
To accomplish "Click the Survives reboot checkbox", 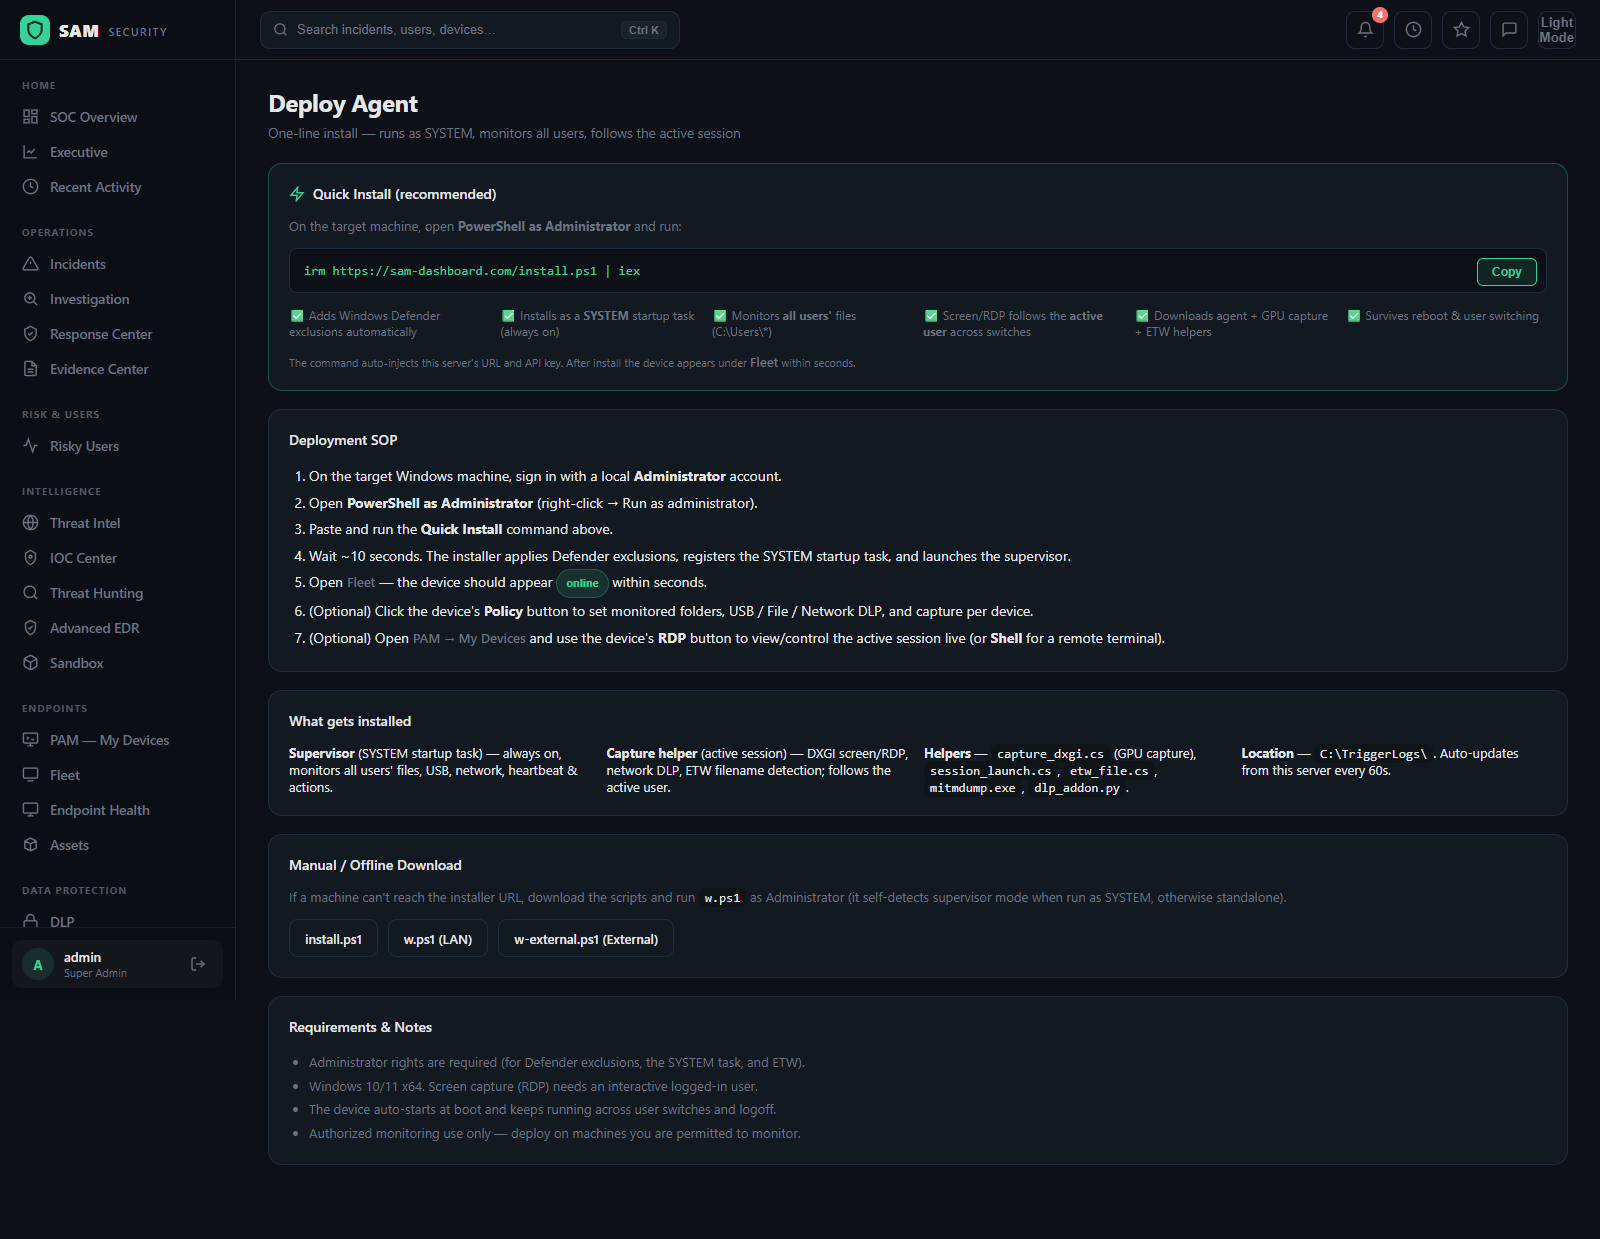I will [1354, 316].
